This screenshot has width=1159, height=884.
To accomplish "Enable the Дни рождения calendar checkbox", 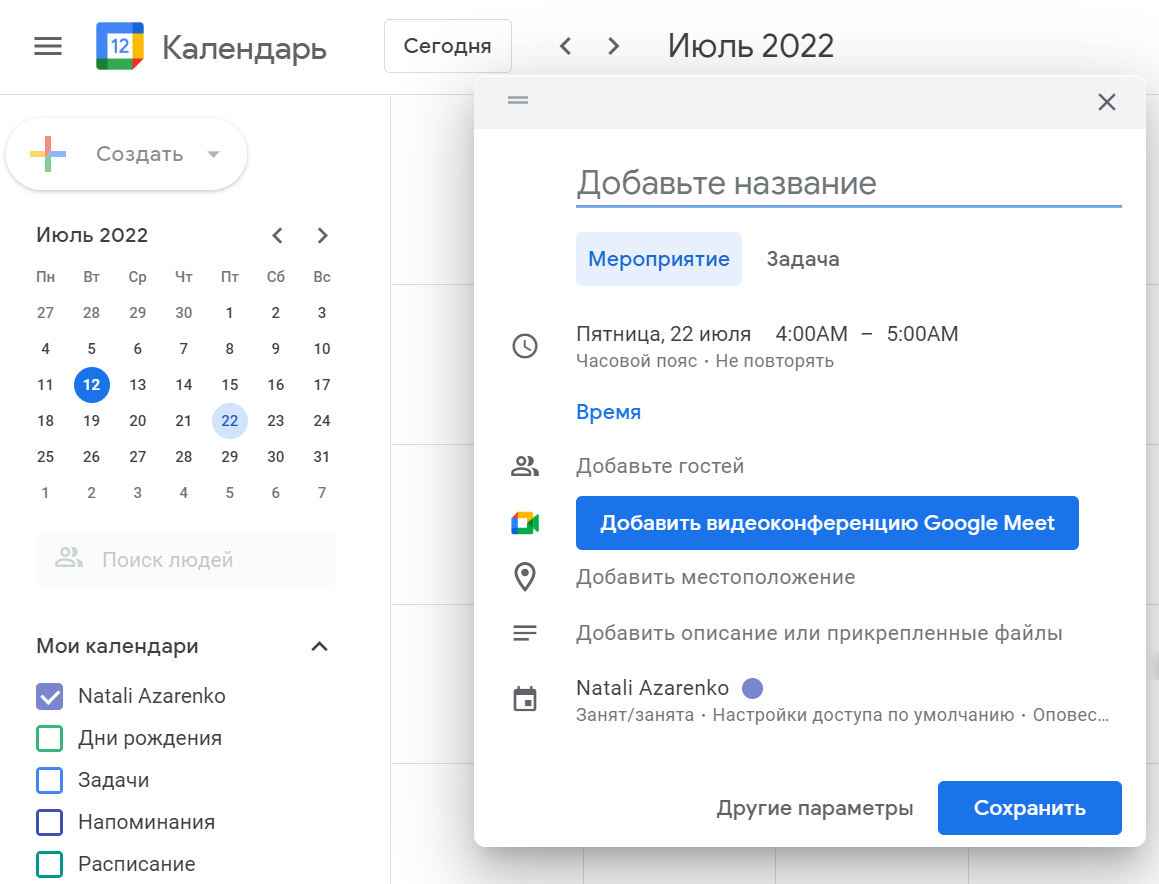I will [50, 738].
